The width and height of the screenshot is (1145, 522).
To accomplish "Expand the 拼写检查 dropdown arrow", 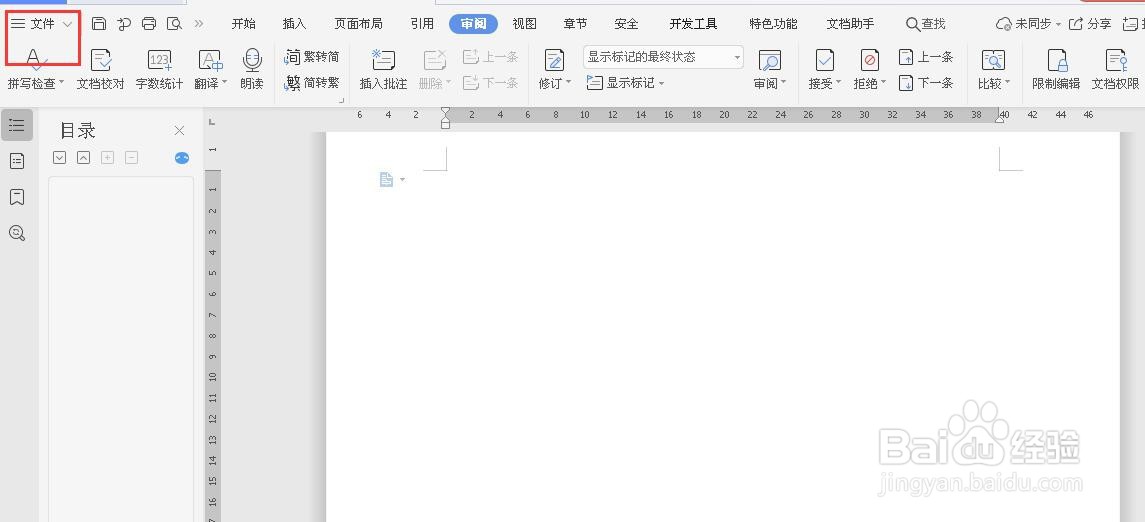I will (x=61, y=83).
